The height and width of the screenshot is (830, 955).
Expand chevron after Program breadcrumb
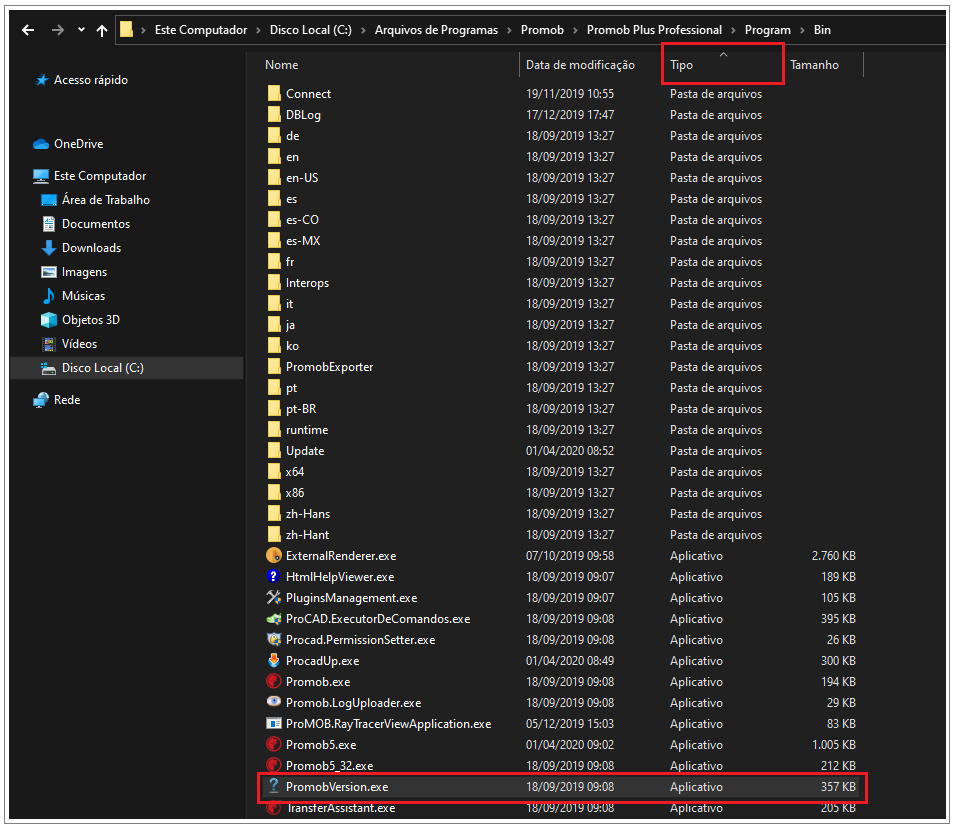click(x=802, y=30)
